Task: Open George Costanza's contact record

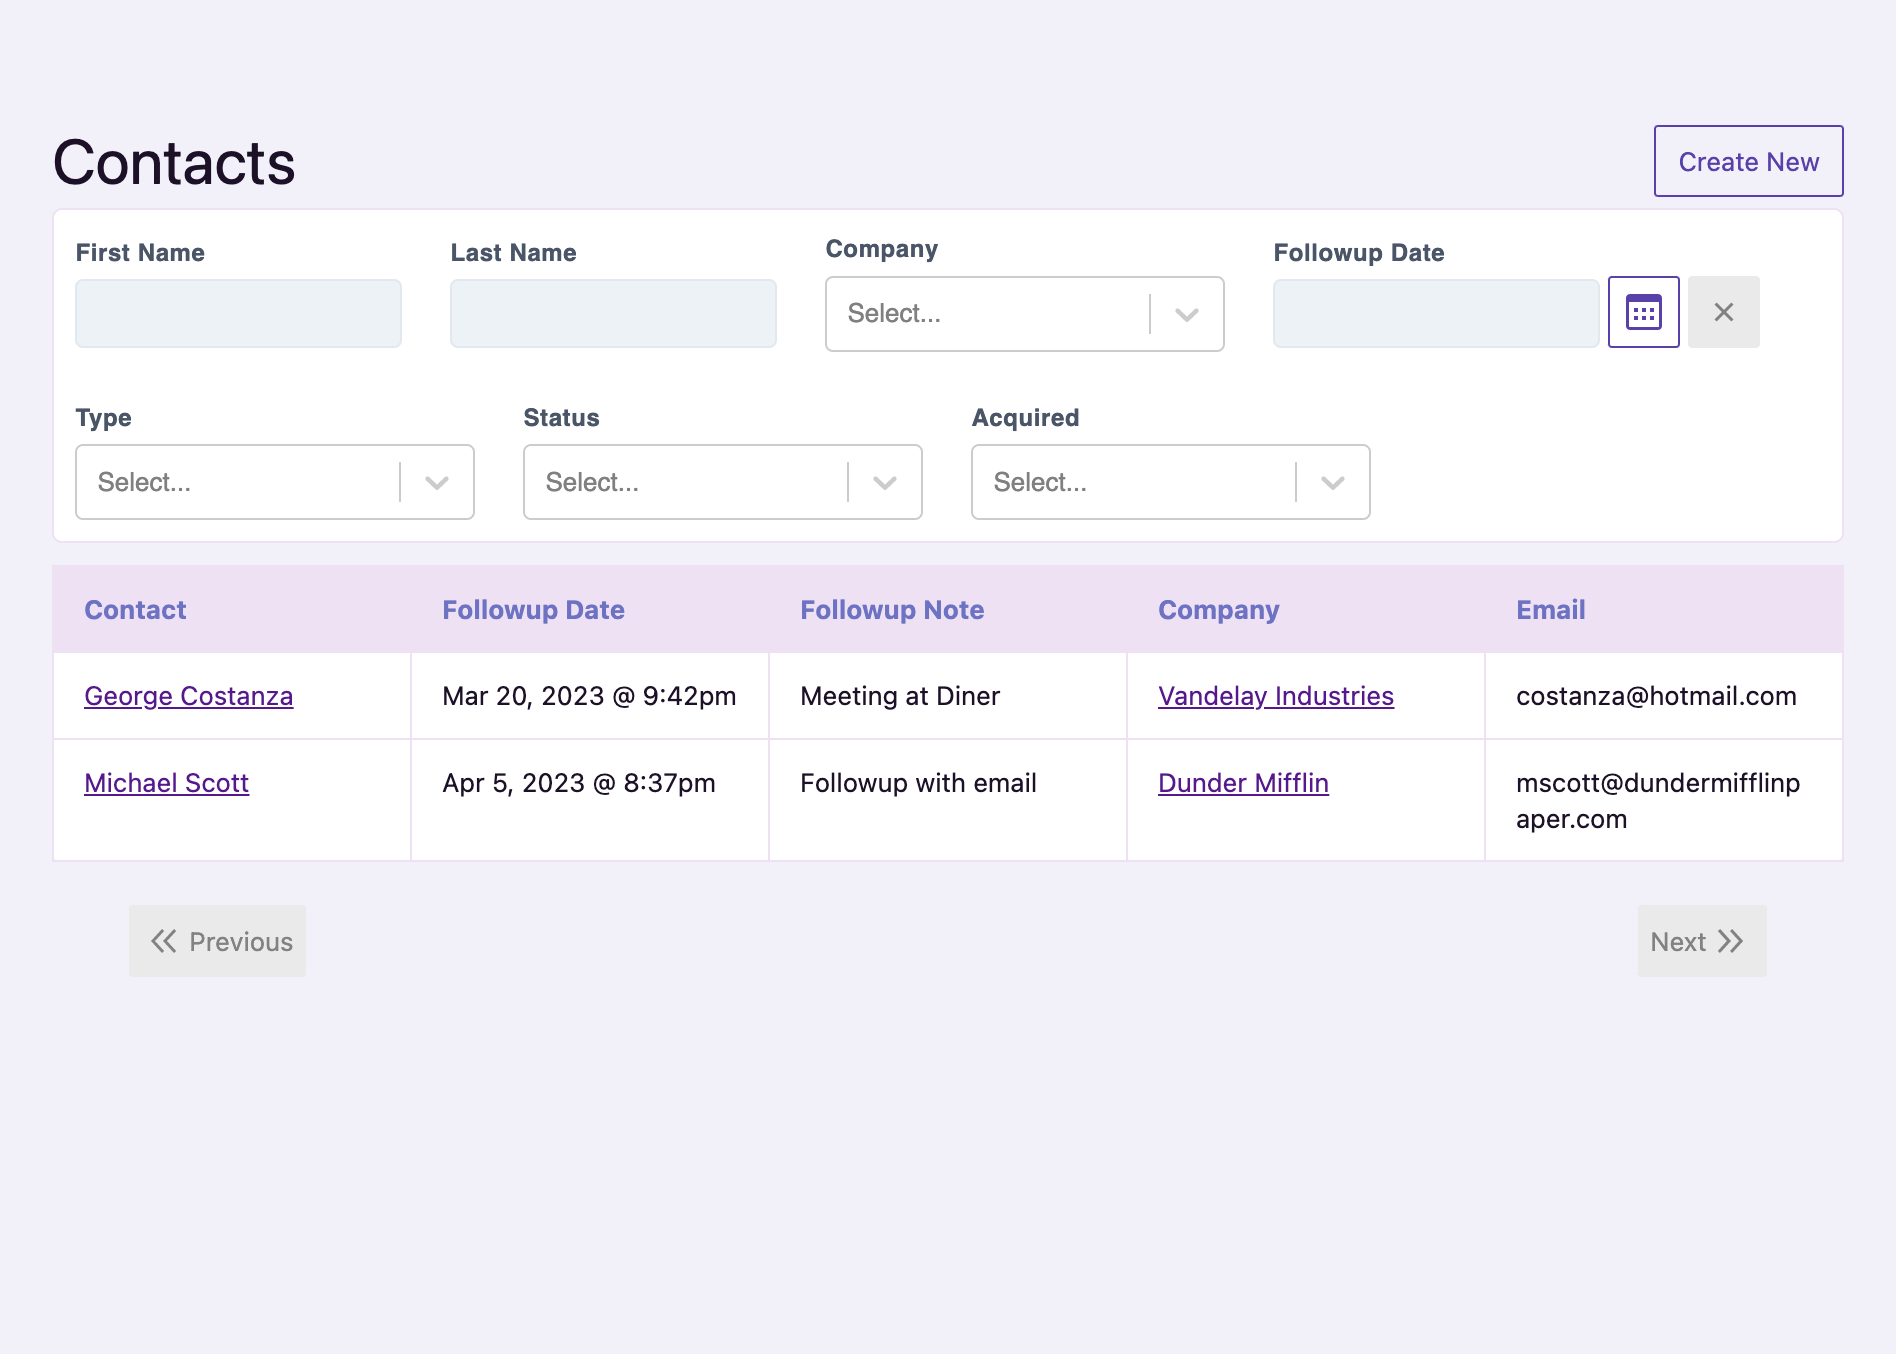Action: tap(188, 696)
